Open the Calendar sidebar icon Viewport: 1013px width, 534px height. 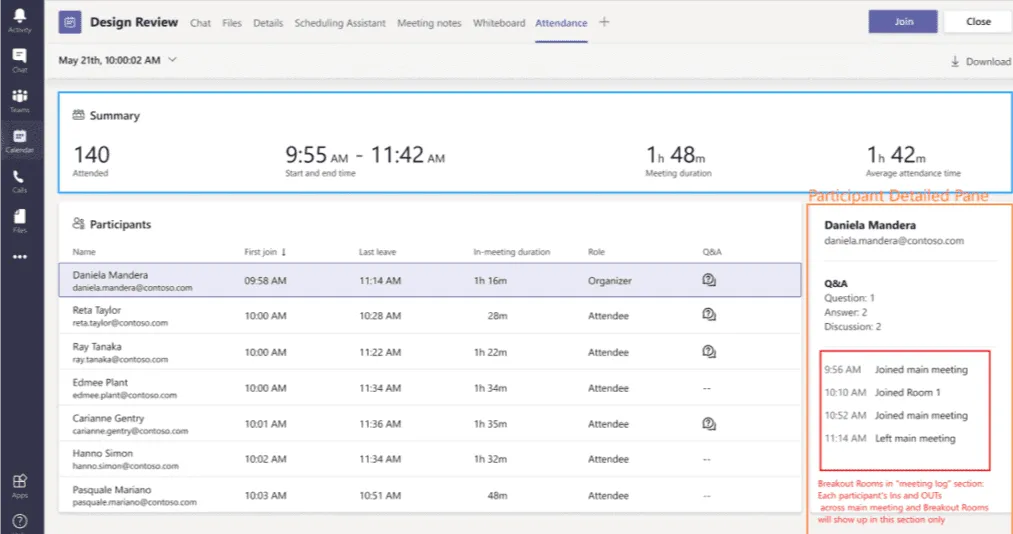[19, 140]
